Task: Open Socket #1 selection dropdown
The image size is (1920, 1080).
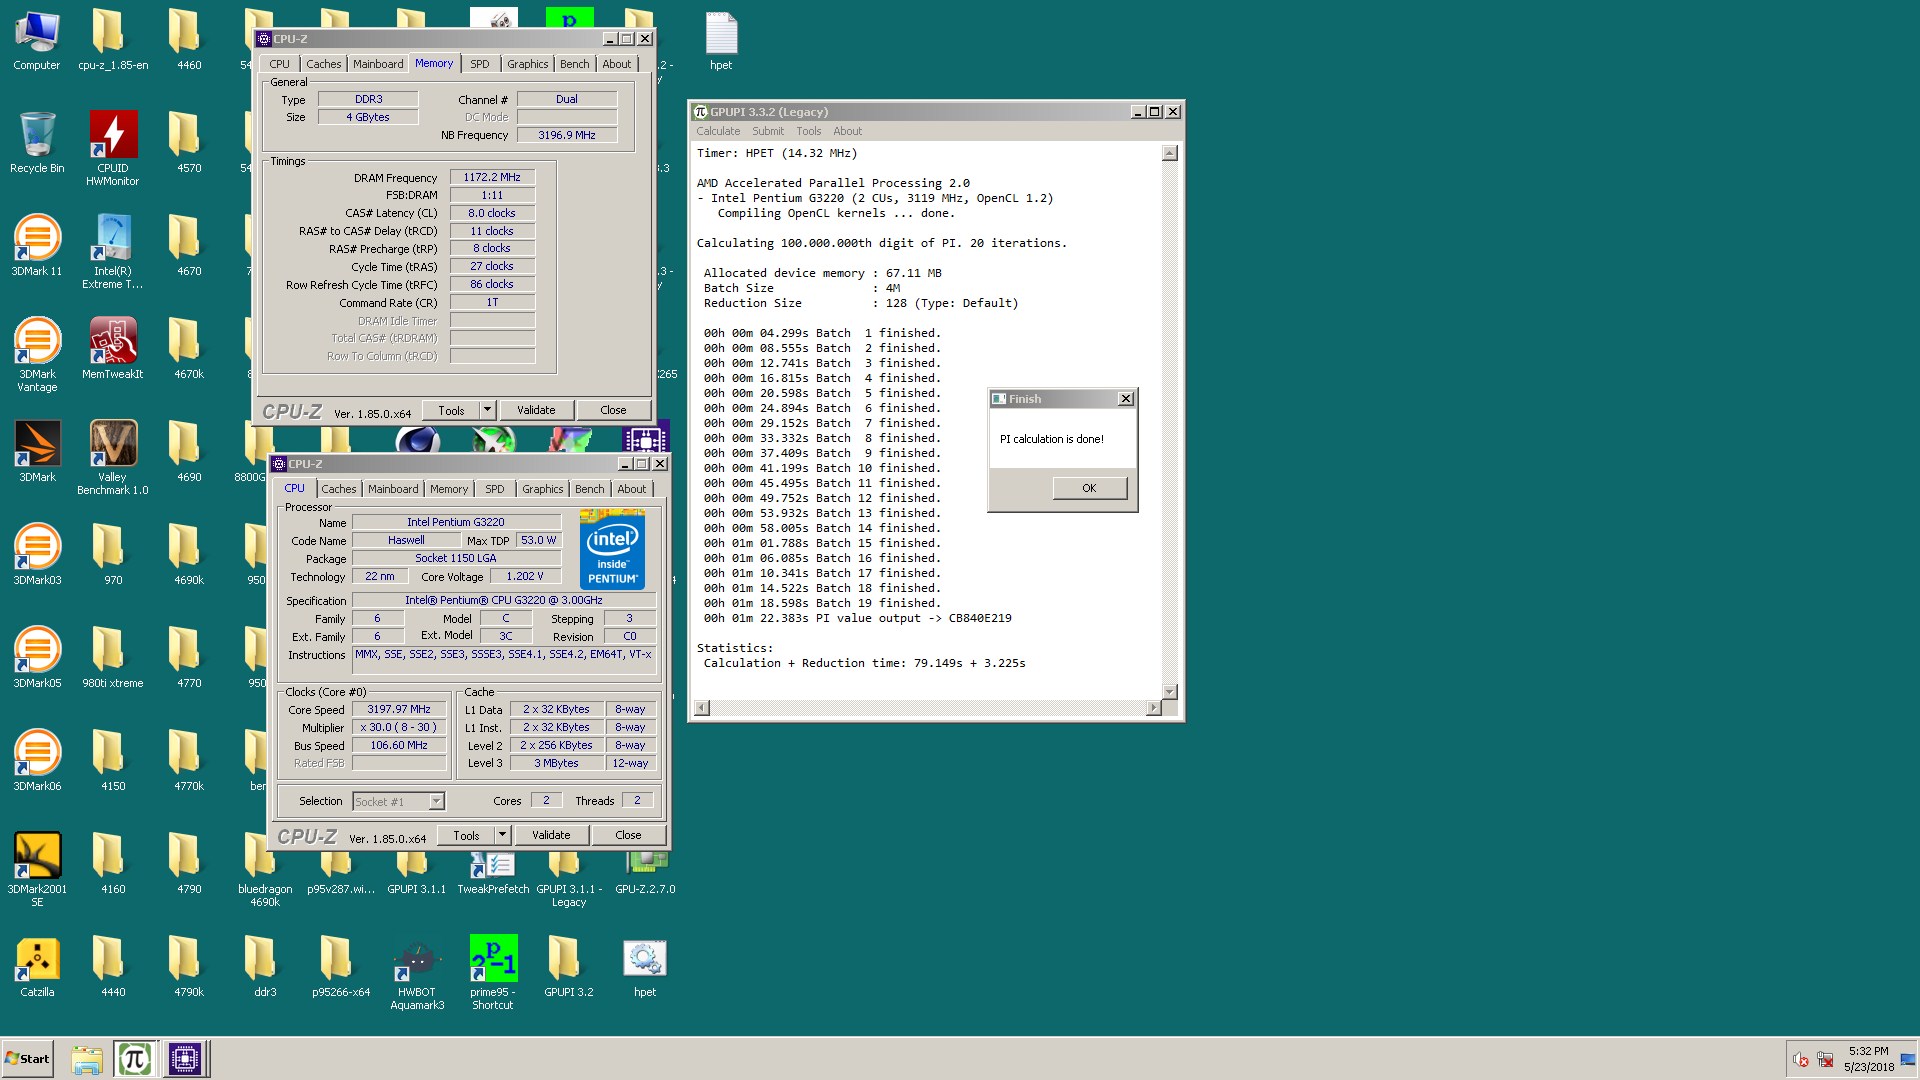Action: tap(436, 801)
